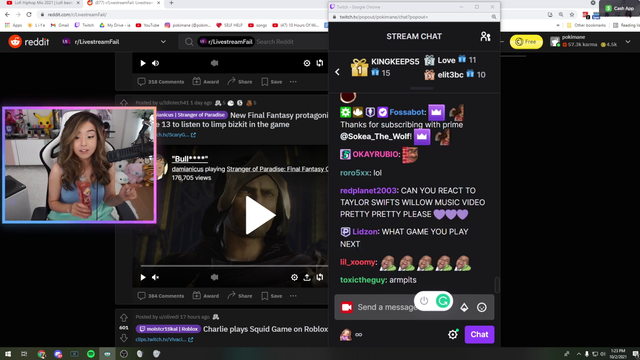The width and height of the screenshot is (640, 360).
Task: Mute the top video's volume
Action: pyautogui.click(x=156, y=63)
